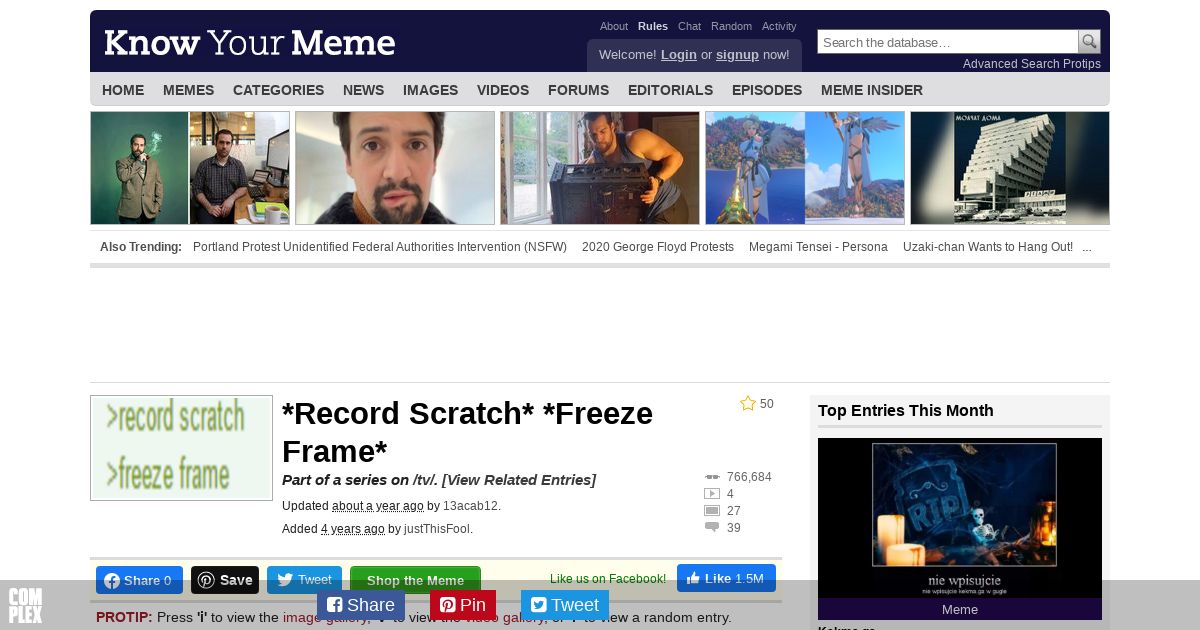Click the green Shop the Meme button
Image resolution: width=1200 pixels, height=630 pixels.
[415, 580]
